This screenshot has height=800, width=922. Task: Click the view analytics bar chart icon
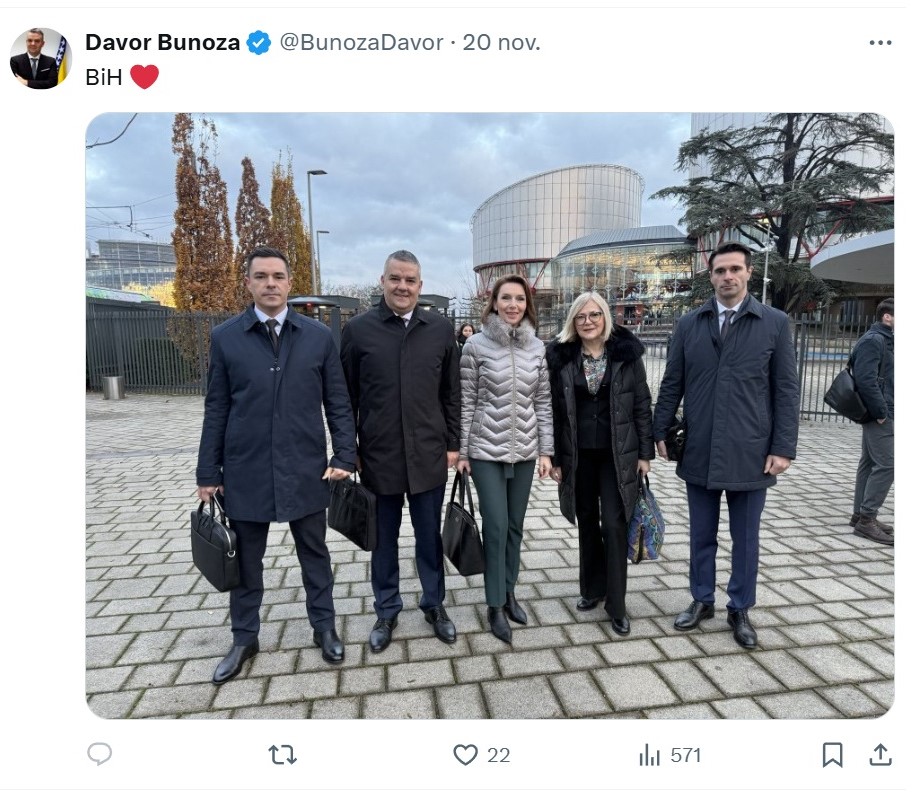pyautogui.click(x=649, y=755)
